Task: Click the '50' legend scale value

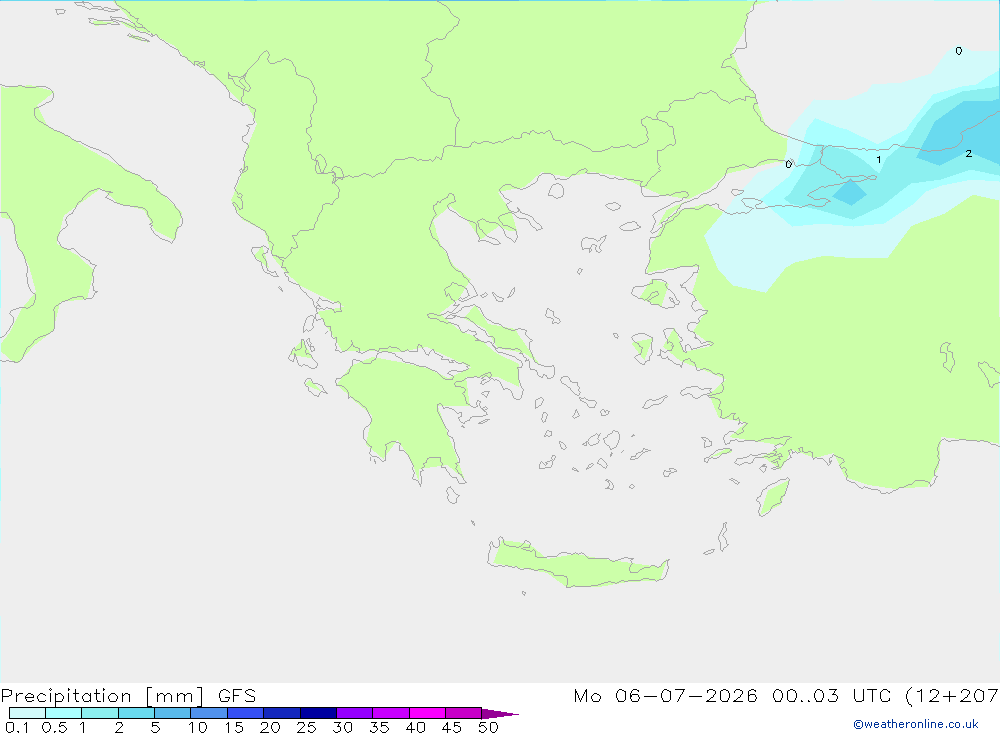Action: [x=488, y=727]
